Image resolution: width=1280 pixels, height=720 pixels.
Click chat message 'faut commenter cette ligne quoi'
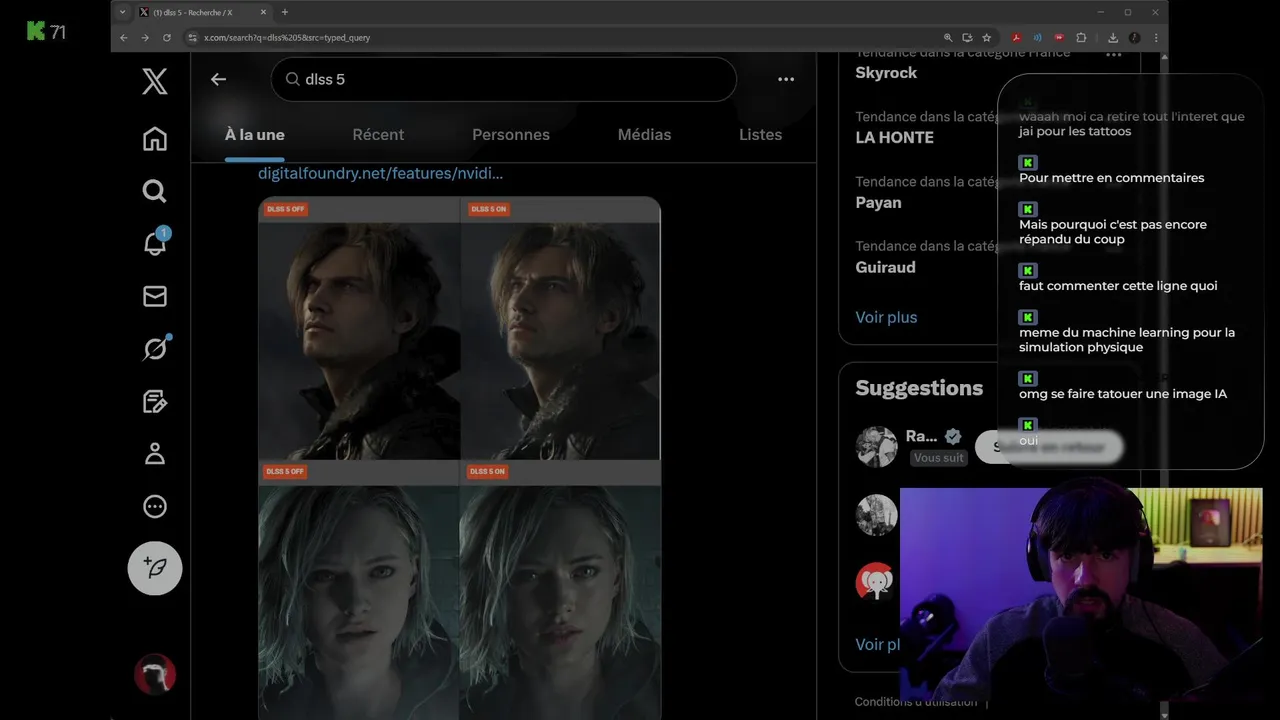click(x=1118, y=286)
